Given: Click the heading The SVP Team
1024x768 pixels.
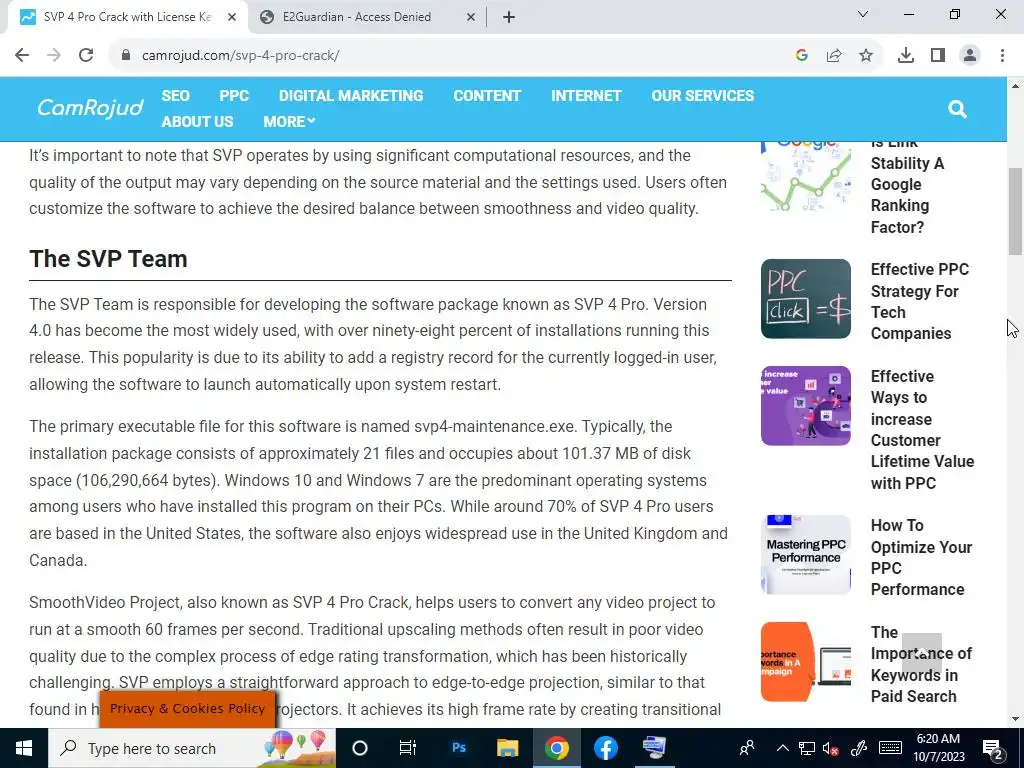Looking at the screenshot, I should point(108,259).
